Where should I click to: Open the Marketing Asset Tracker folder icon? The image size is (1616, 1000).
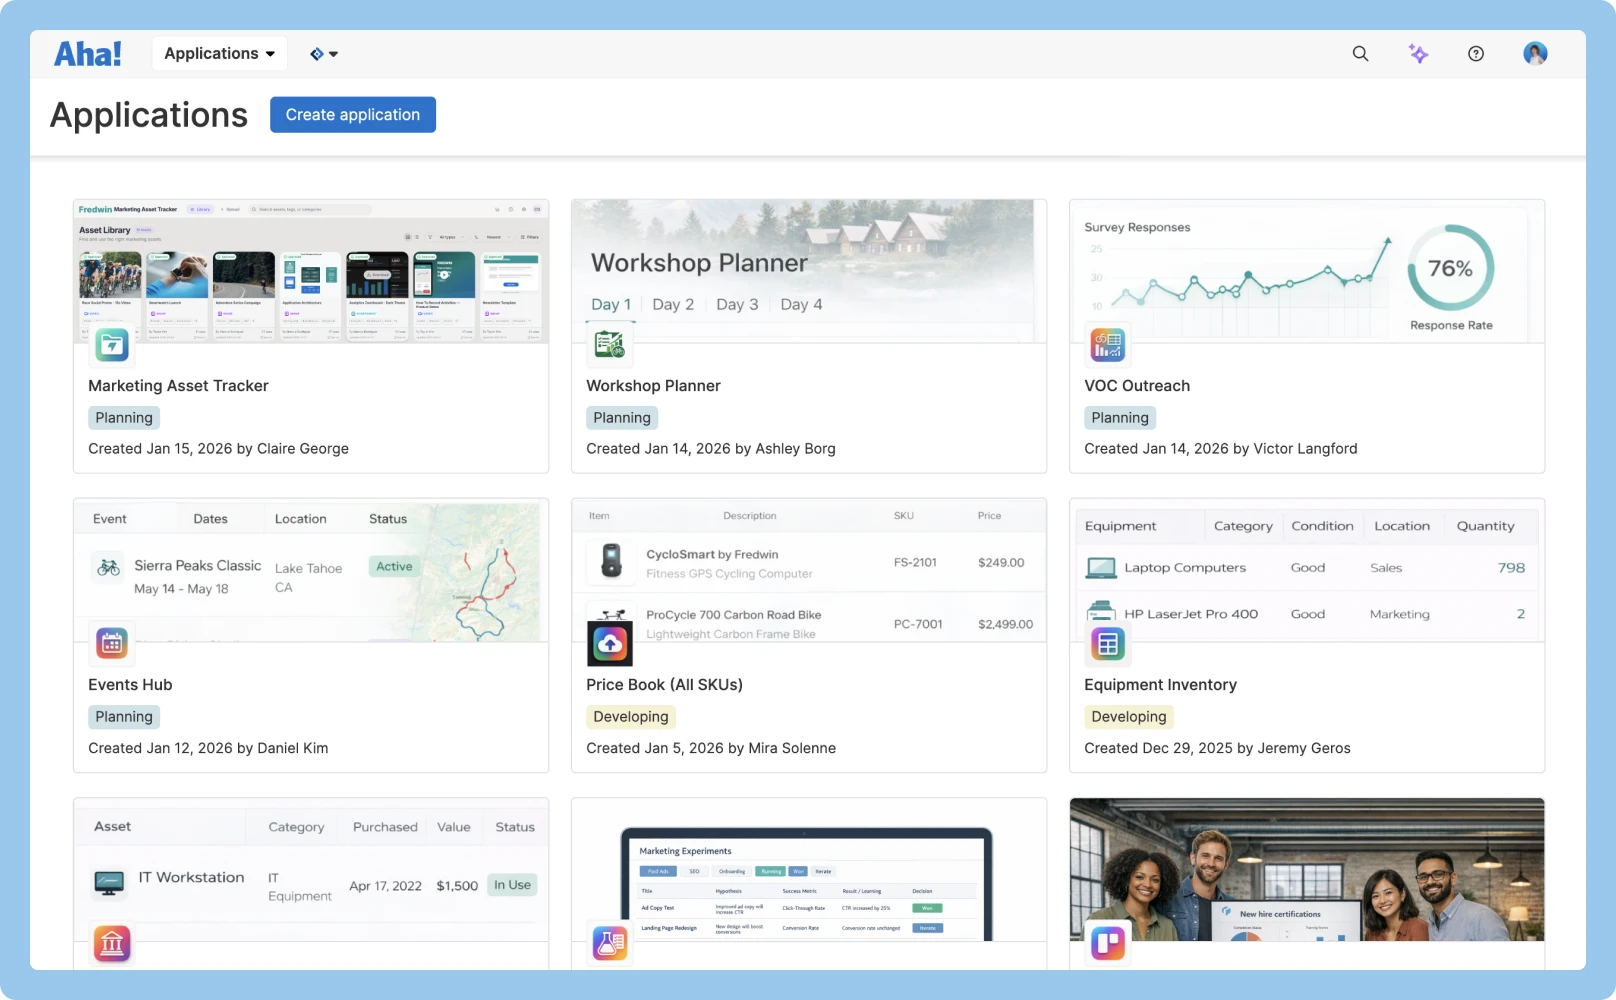point(111,344)
